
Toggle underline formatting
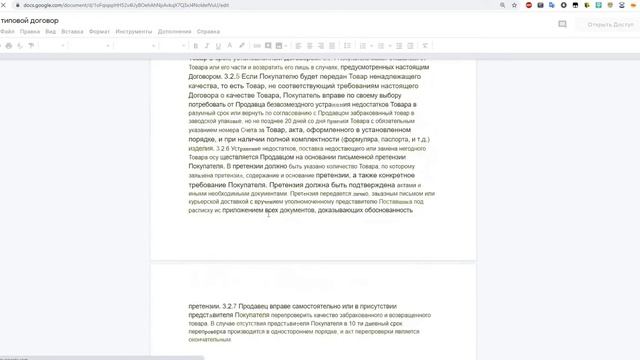click(x=218, y=46)
